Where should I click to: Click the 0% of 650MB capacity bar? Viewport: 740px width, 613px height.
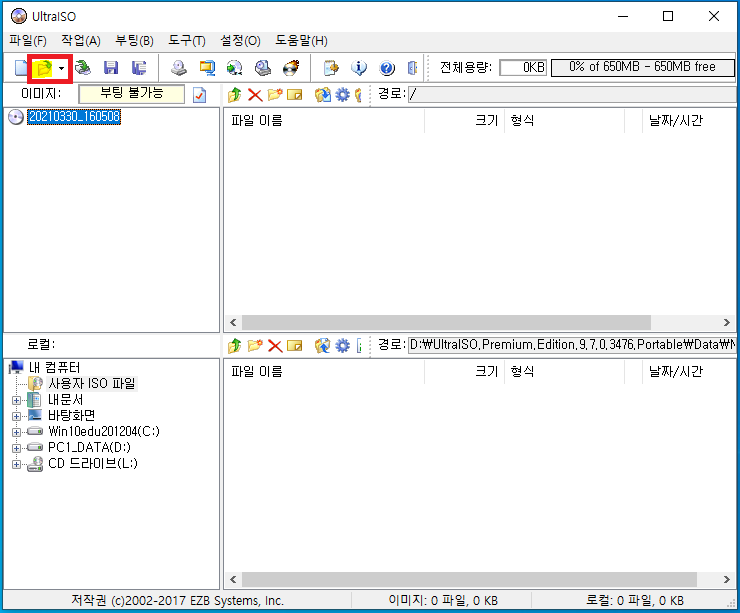click(x=642, y=67)
